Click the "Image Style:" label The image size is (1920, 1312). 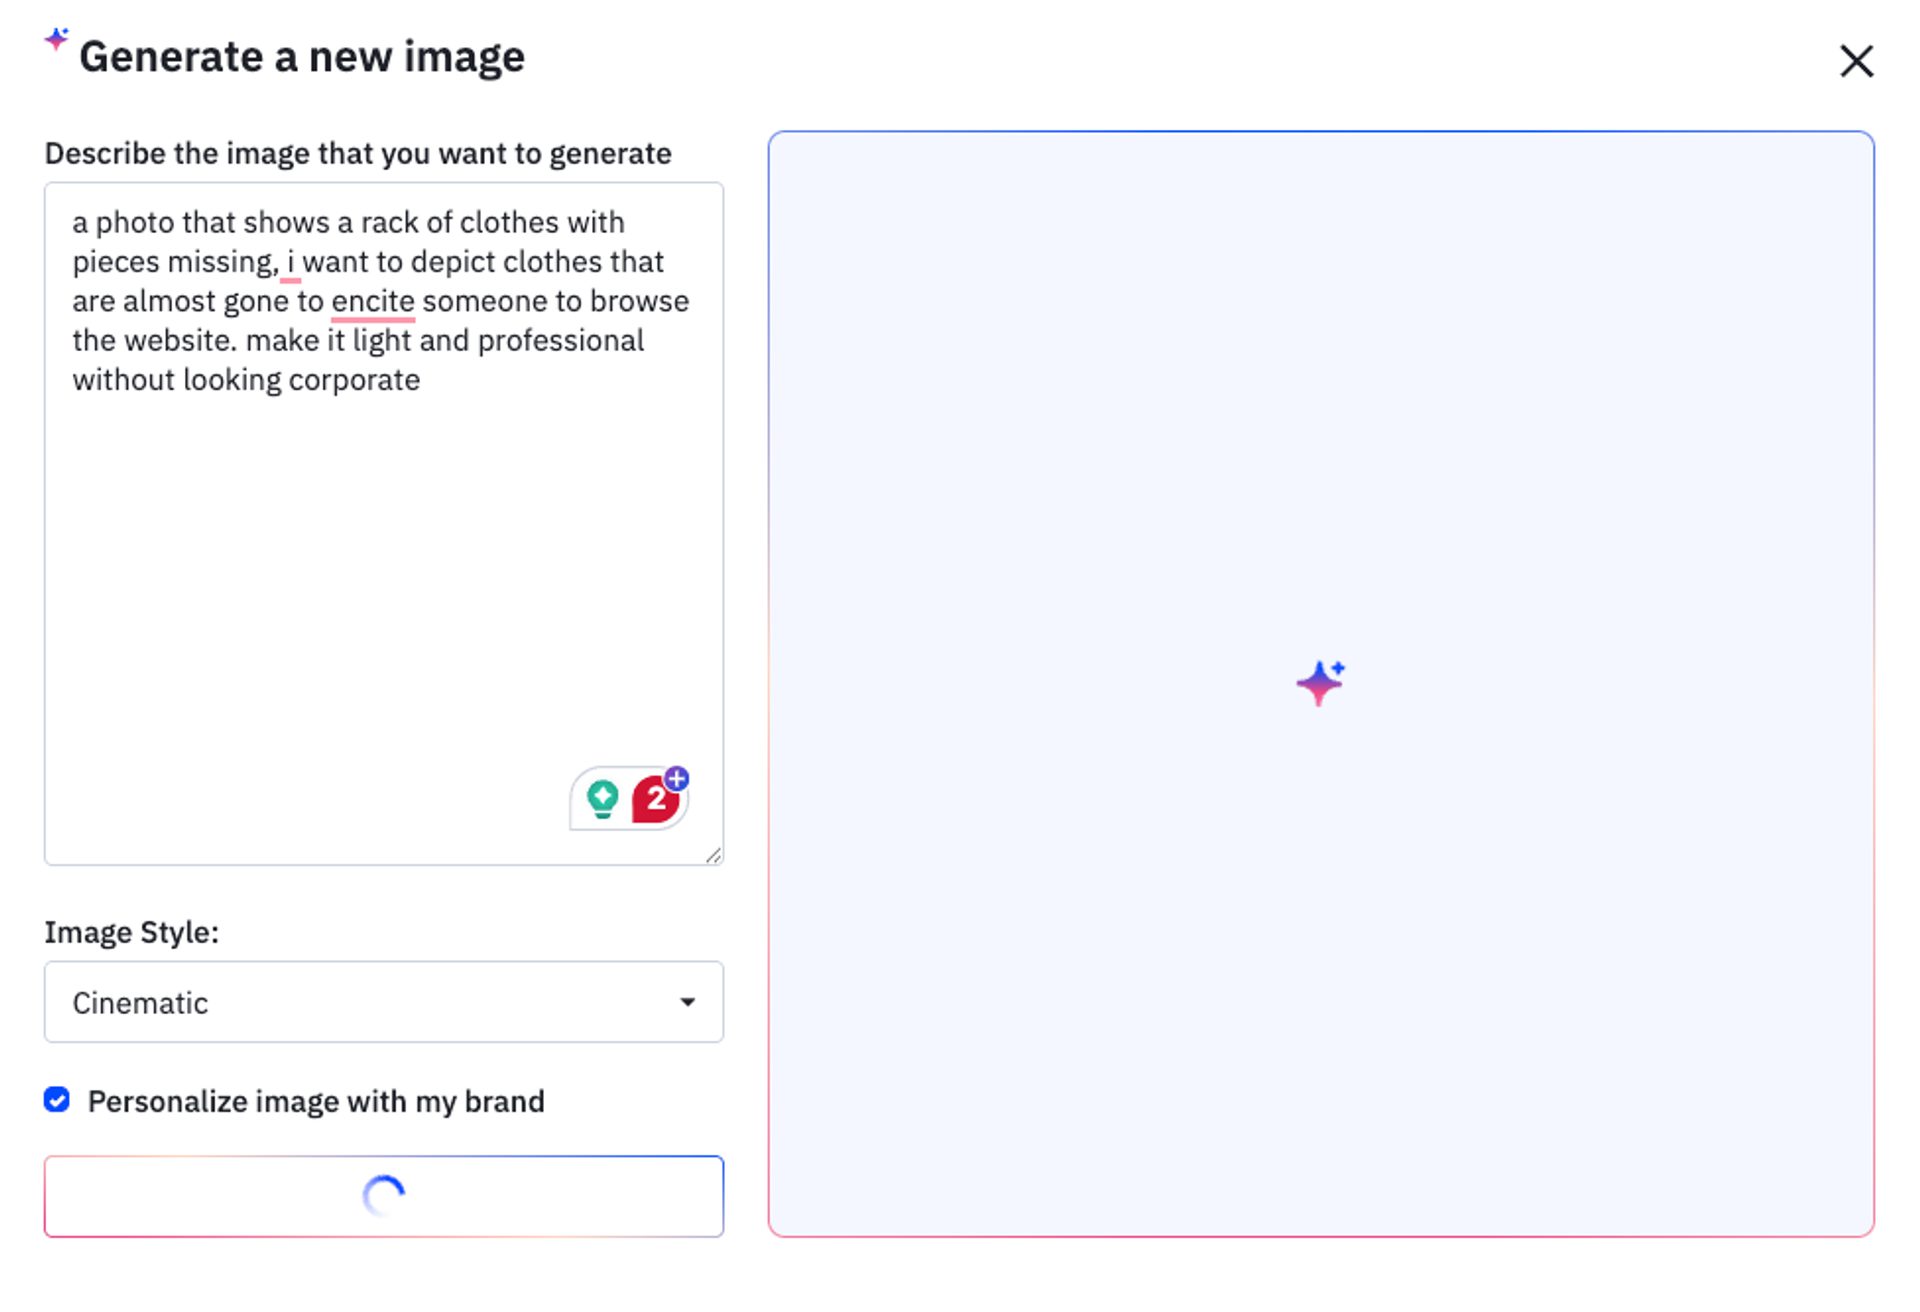pyautogui.click(x=131, y=932)
